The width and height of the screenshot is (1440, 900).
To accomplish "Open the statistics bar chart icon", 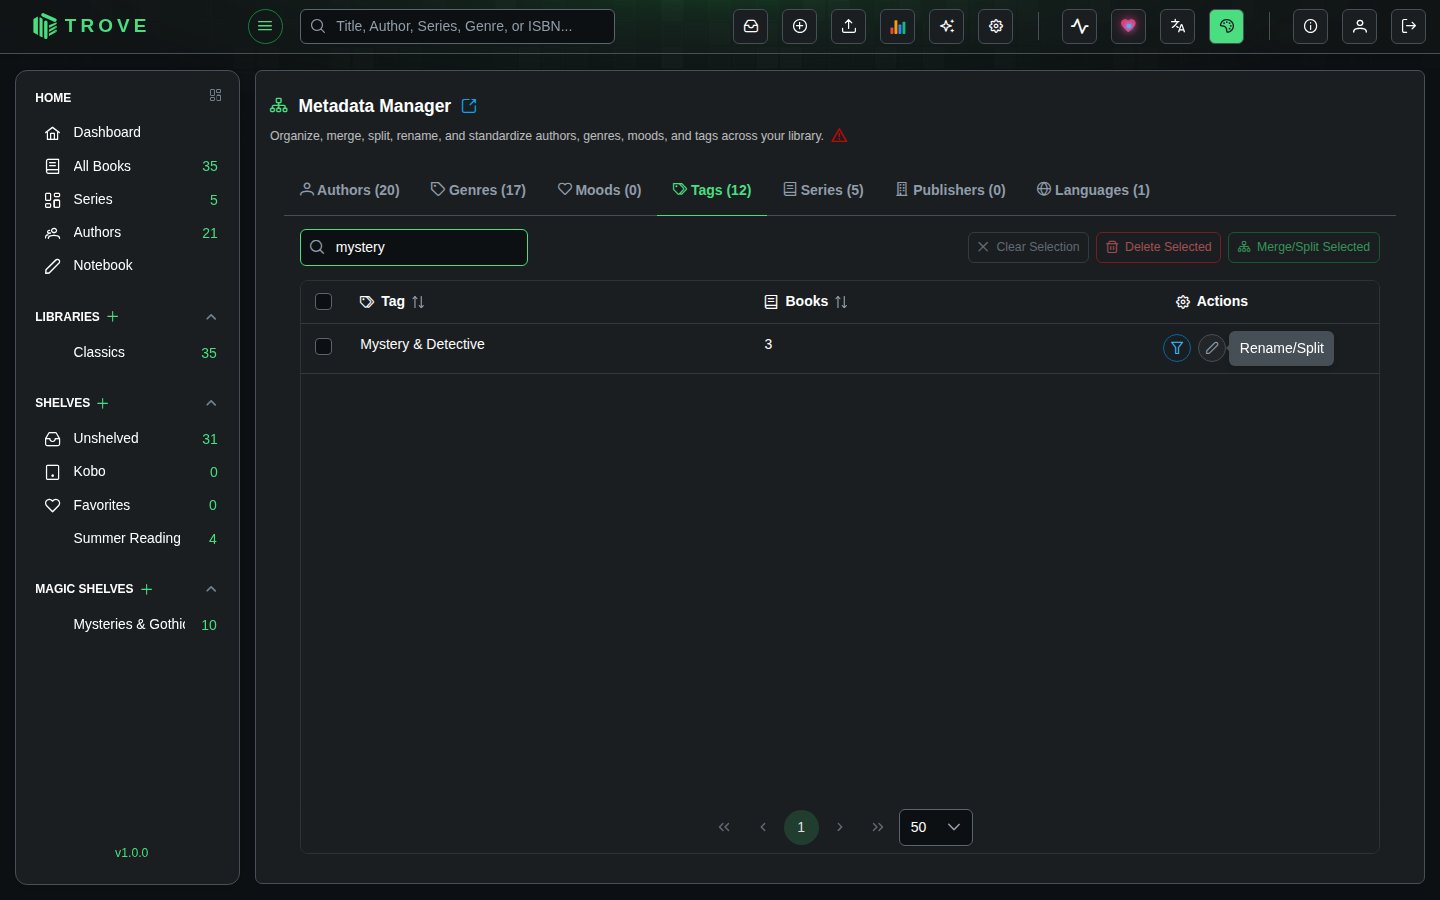I will pyautogui.click(x=898, y=26).
